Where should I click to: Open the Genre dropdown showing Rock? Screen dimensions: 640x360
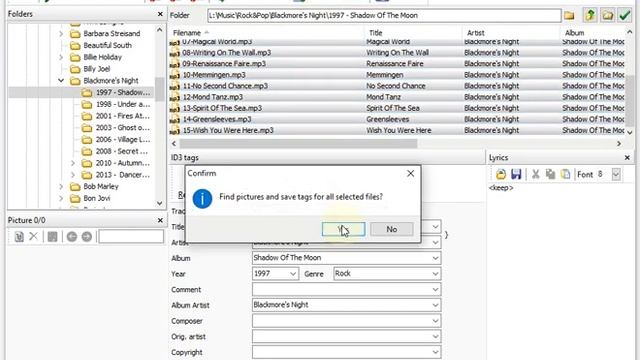(435, 273)
